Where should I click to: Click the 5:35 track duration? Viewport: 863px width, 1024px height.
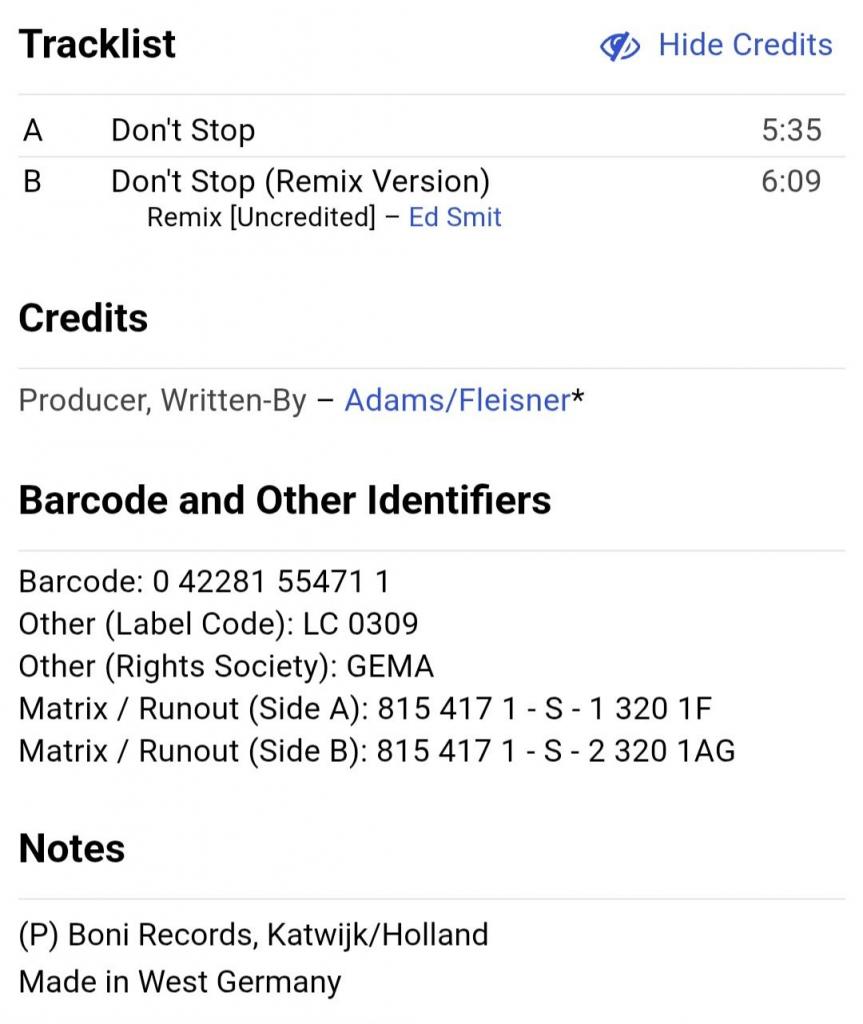pos(791,130)
